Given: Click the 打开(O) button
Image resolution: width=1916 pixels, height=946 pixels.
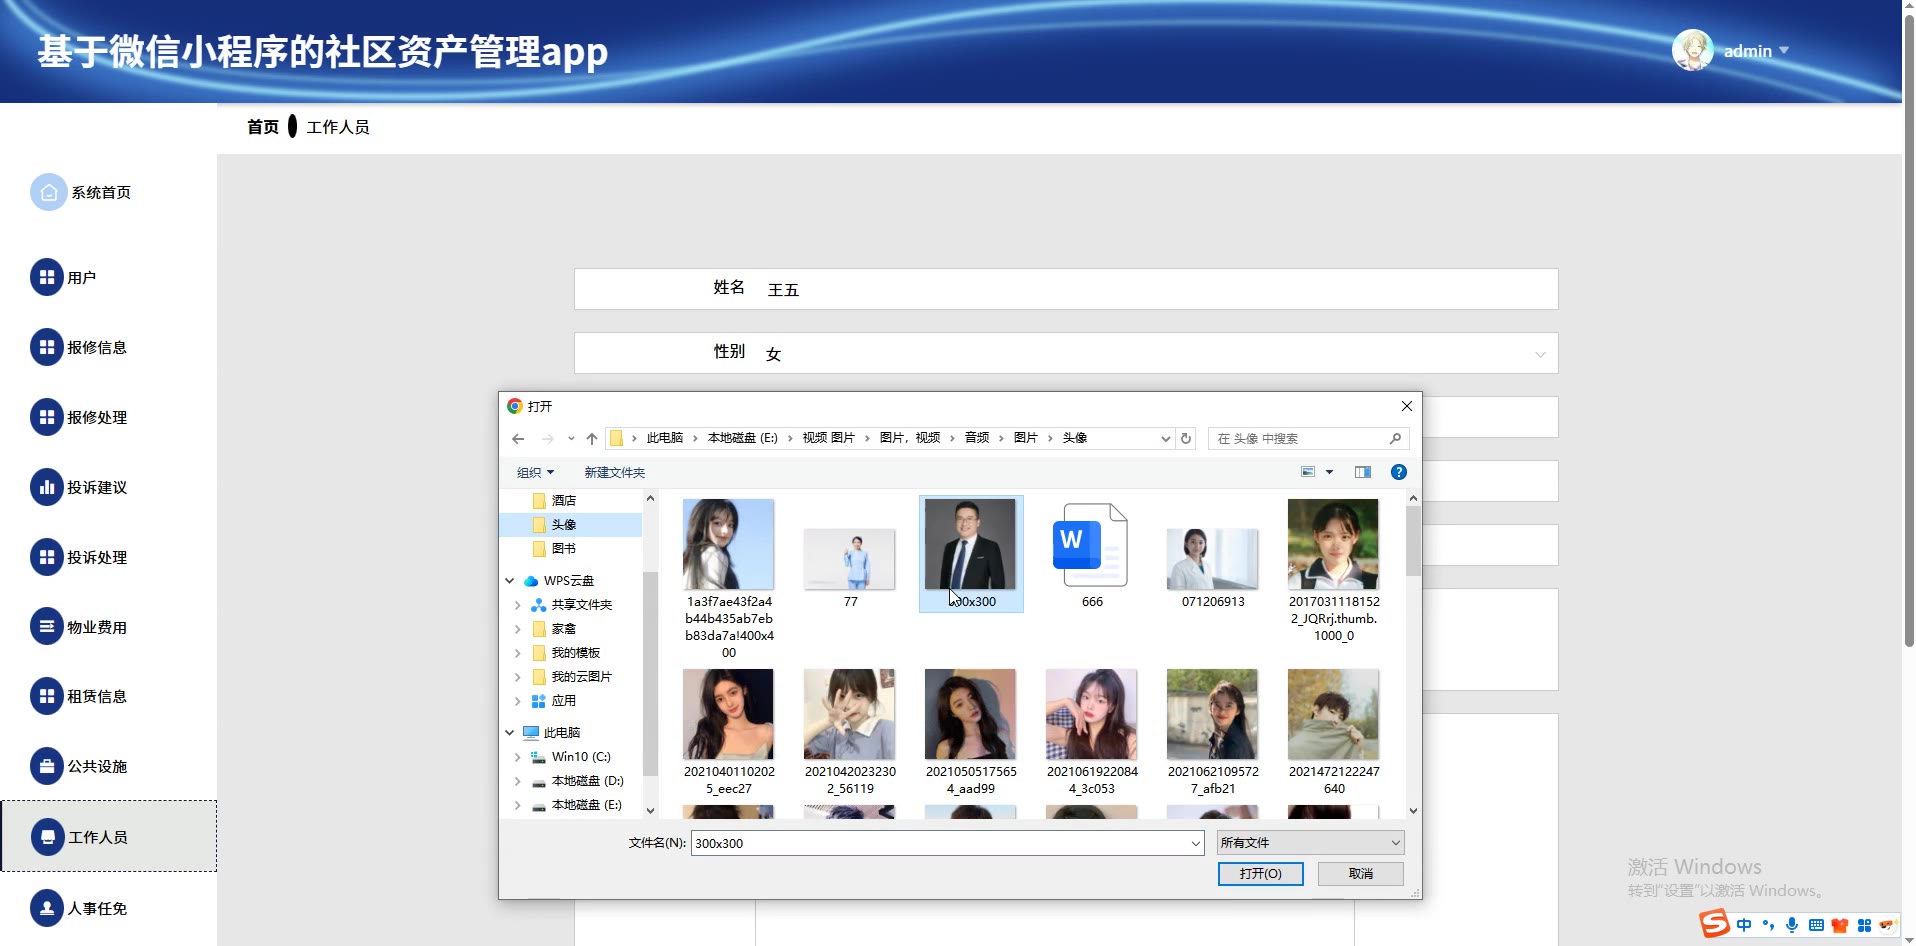Looking at the screenshot, I should pyautogui.click(x=1260, y=873).
